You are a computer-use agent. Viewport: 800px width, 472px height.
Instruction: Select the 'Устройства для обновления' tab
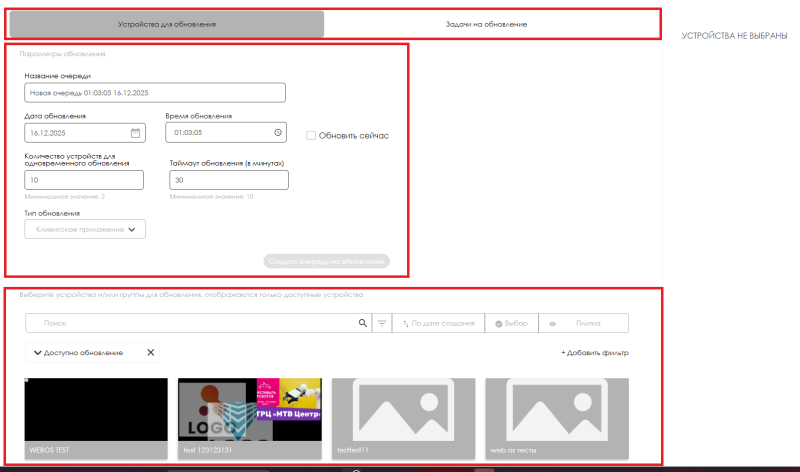[165, 23]
